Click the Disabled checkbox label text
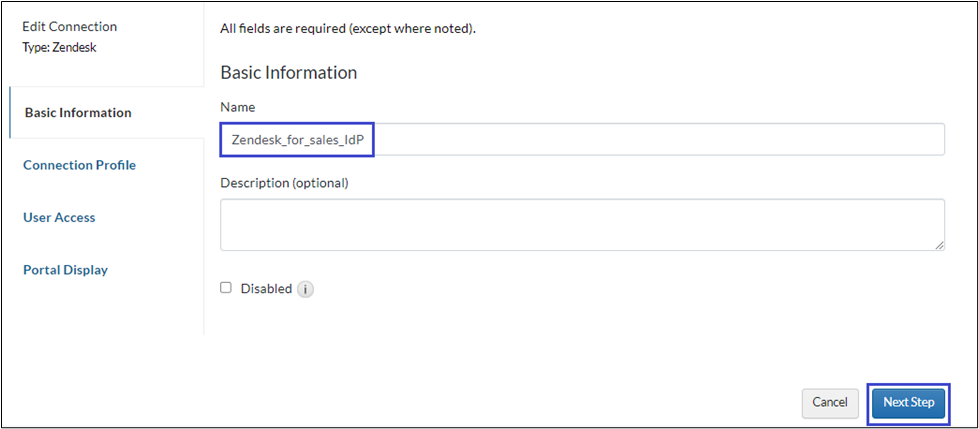This screenshot has width=979, height=429. click(266, 289)
